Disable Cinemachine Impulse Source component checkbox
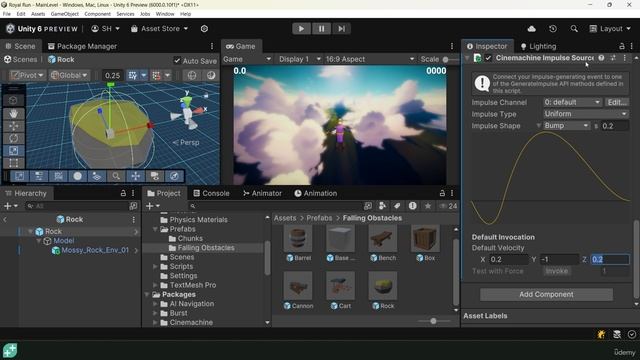This screenshot has width=640, height=360. (488, 58)
